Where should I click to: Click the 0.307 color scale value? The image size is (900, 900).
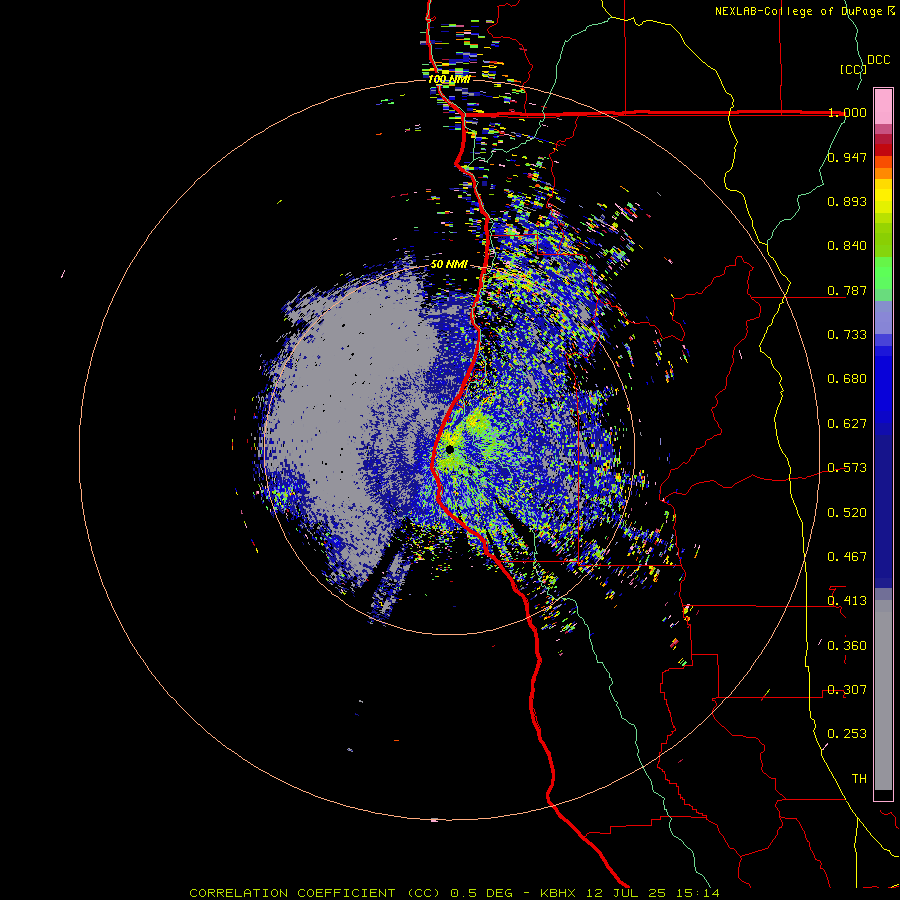click(847, 690)
